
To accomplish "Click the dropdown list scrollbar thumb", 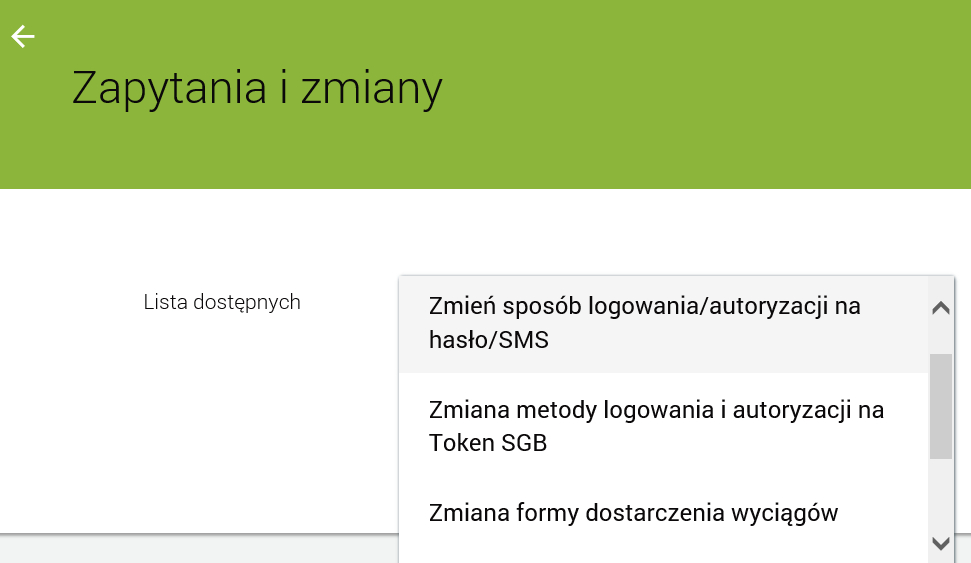I will (940, 405).
